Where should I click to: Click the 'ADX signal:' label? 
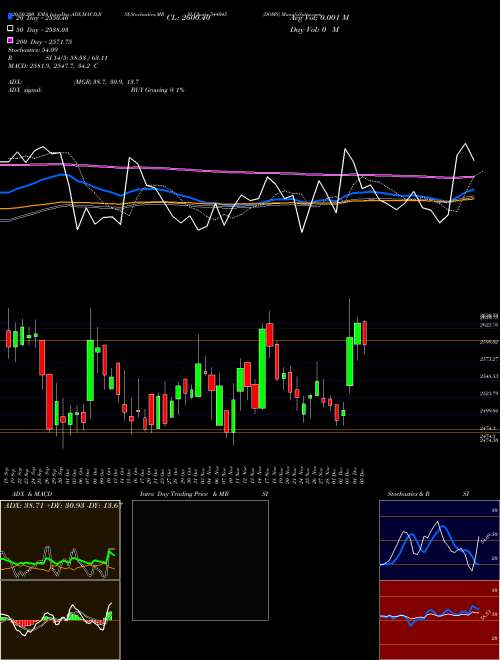25,90
